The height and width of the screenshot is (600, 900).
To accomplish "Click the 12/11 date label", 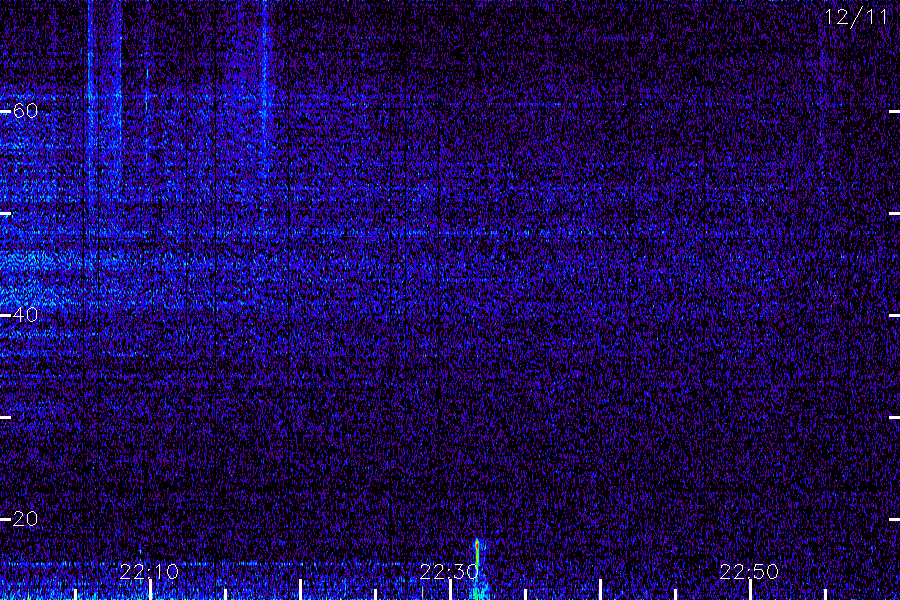I will 856,17.
